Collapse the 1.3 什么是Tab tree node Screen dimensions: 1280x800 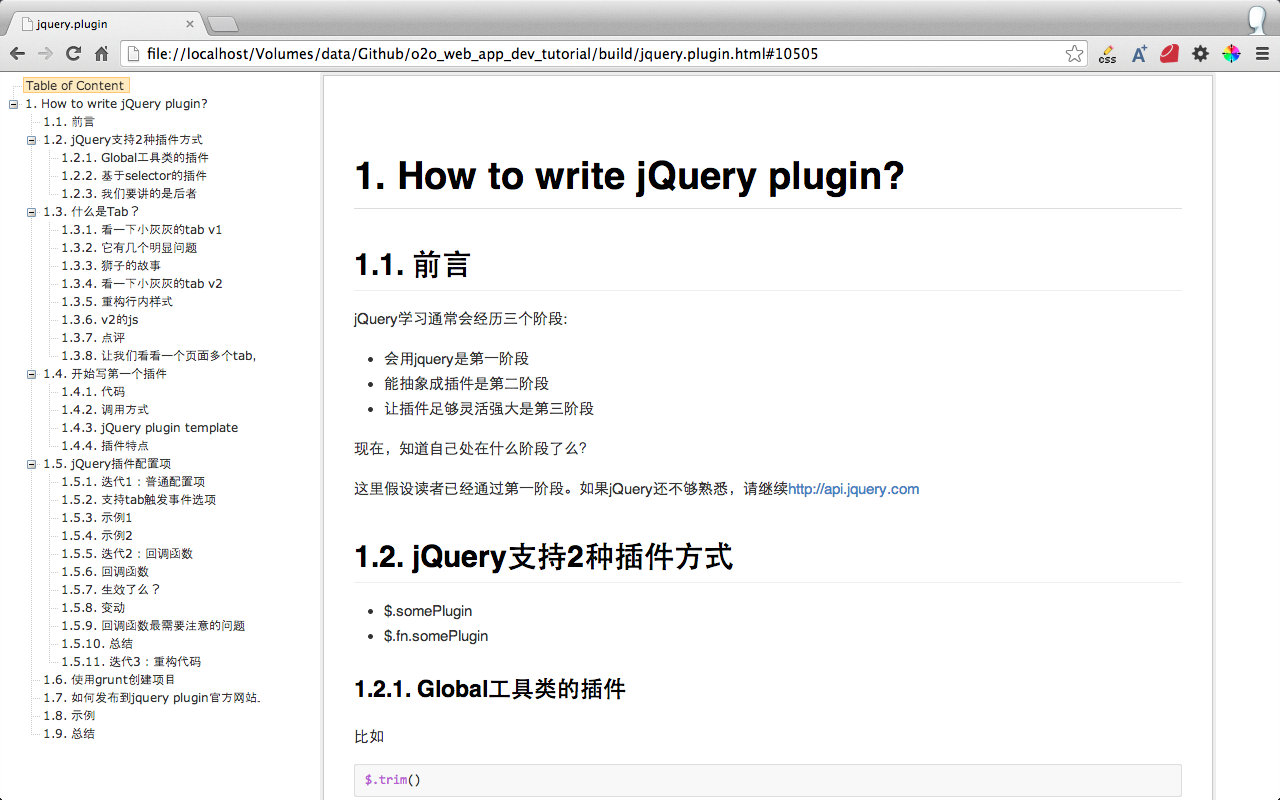(32, 212)
